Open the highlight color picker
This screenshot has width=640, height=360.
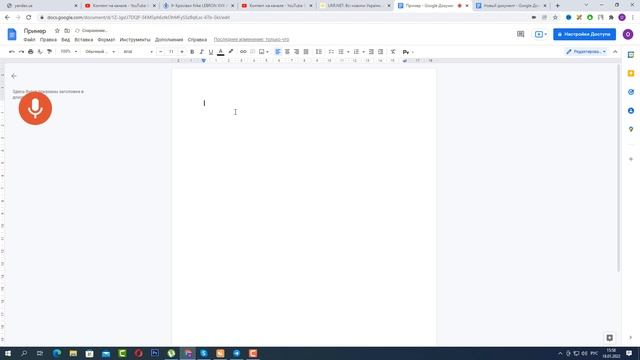(231, 52)
